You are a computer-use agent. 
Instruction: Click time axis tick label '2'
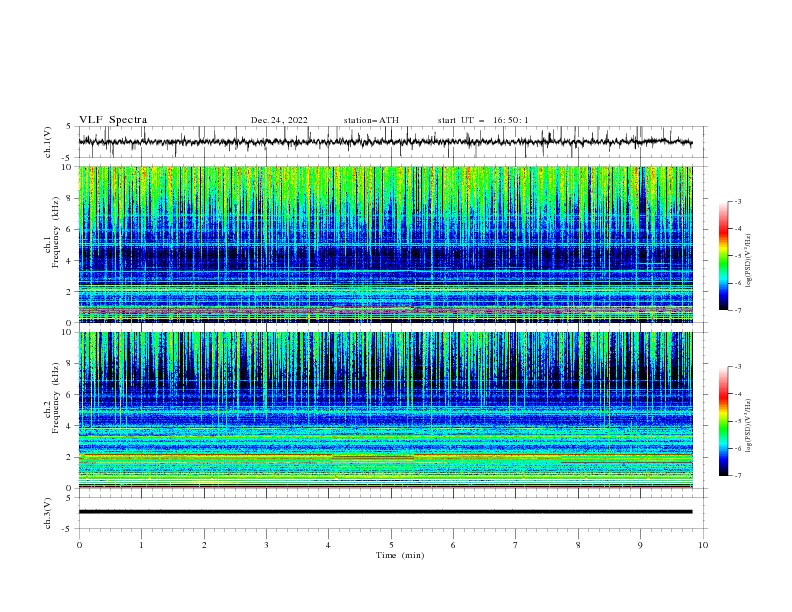coord(204,545)
